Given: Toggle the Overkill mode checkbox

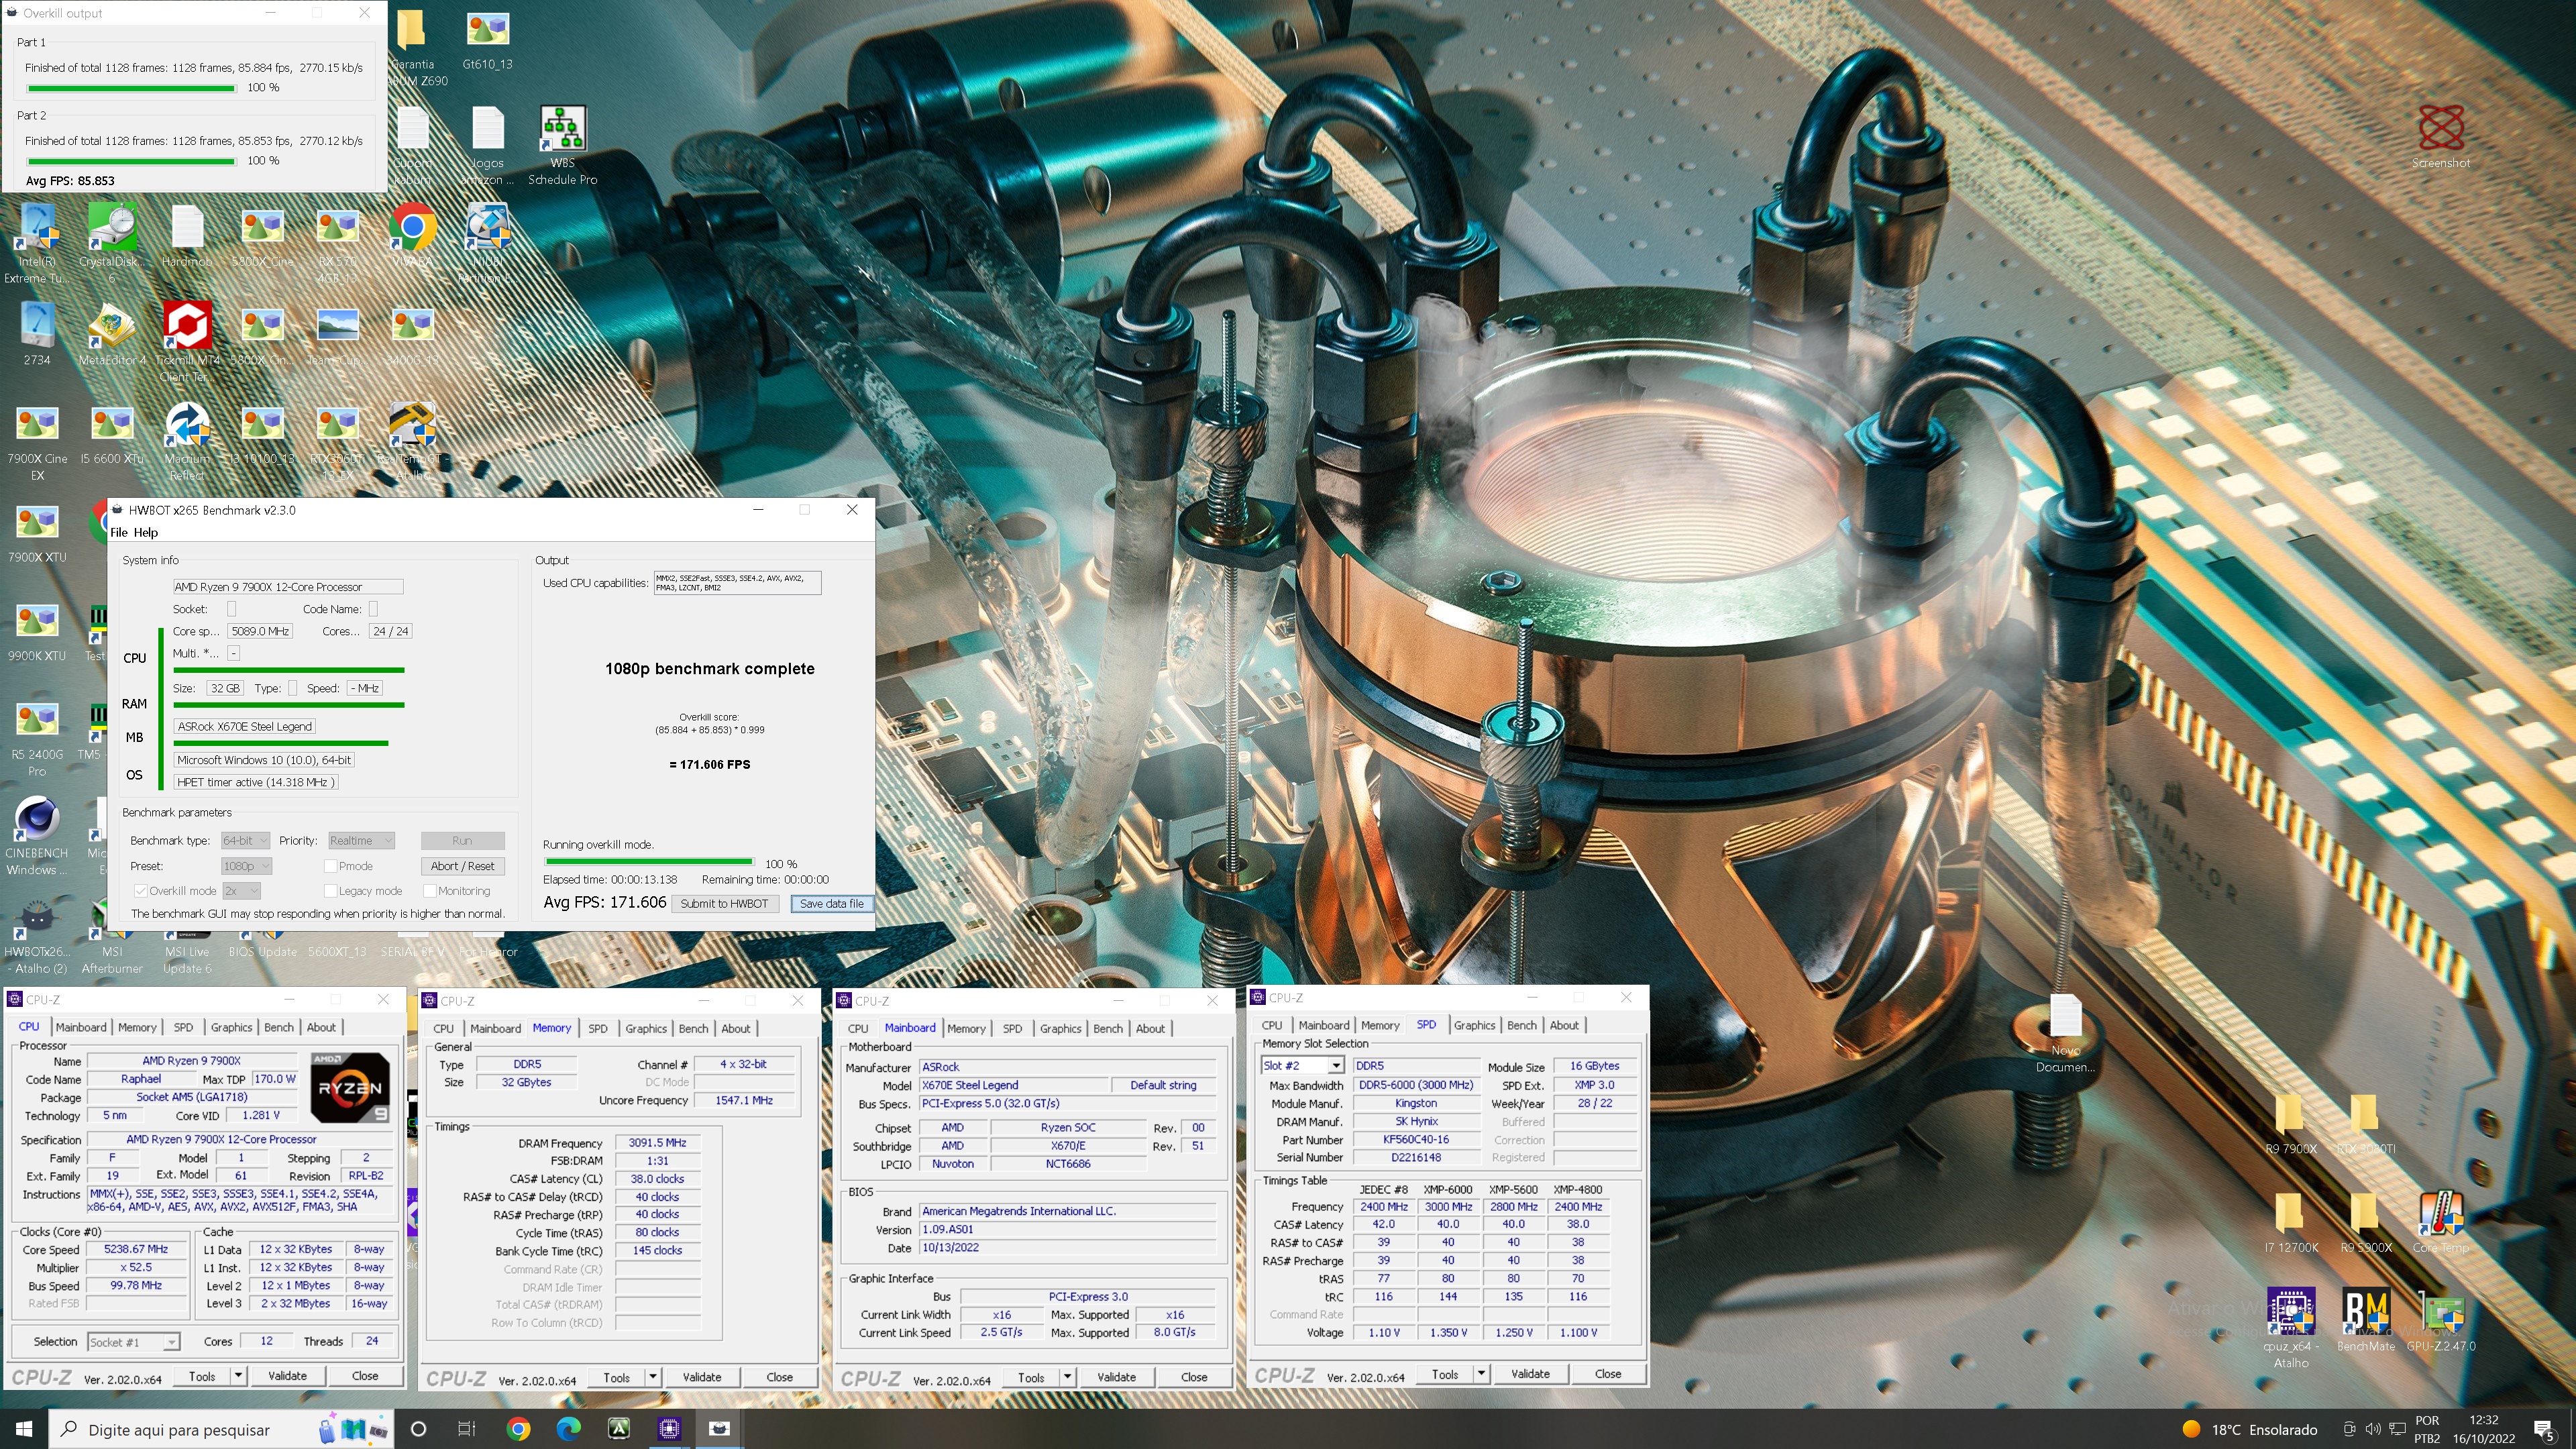Looking at the screenshot, I should pyautogui.click(x=141, y=891).
